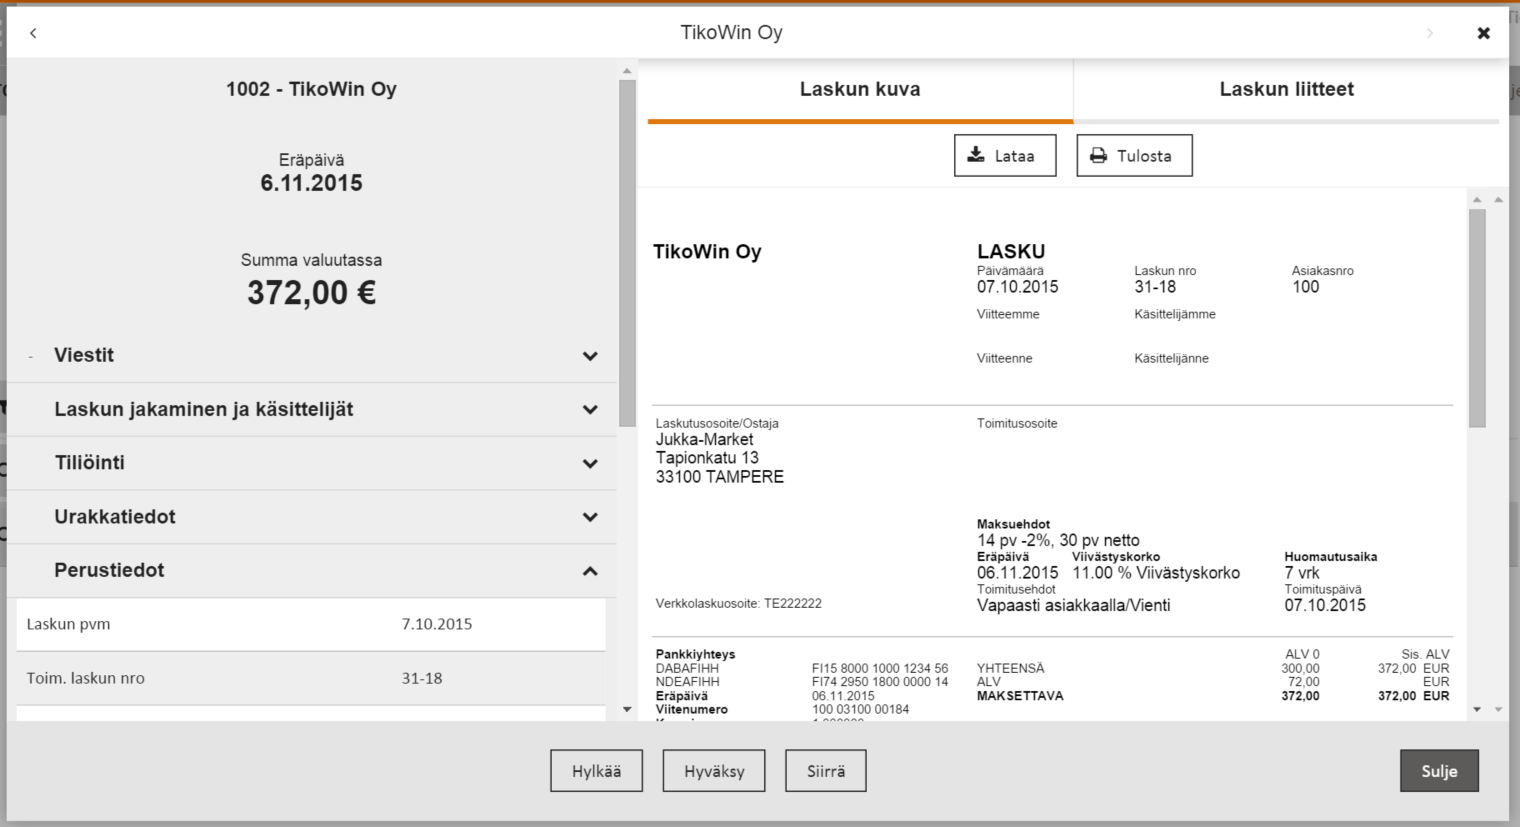Click invoice image inner scroll down arrow
The width and height of the screenshot is (1520, 827).
(1477, 709)
